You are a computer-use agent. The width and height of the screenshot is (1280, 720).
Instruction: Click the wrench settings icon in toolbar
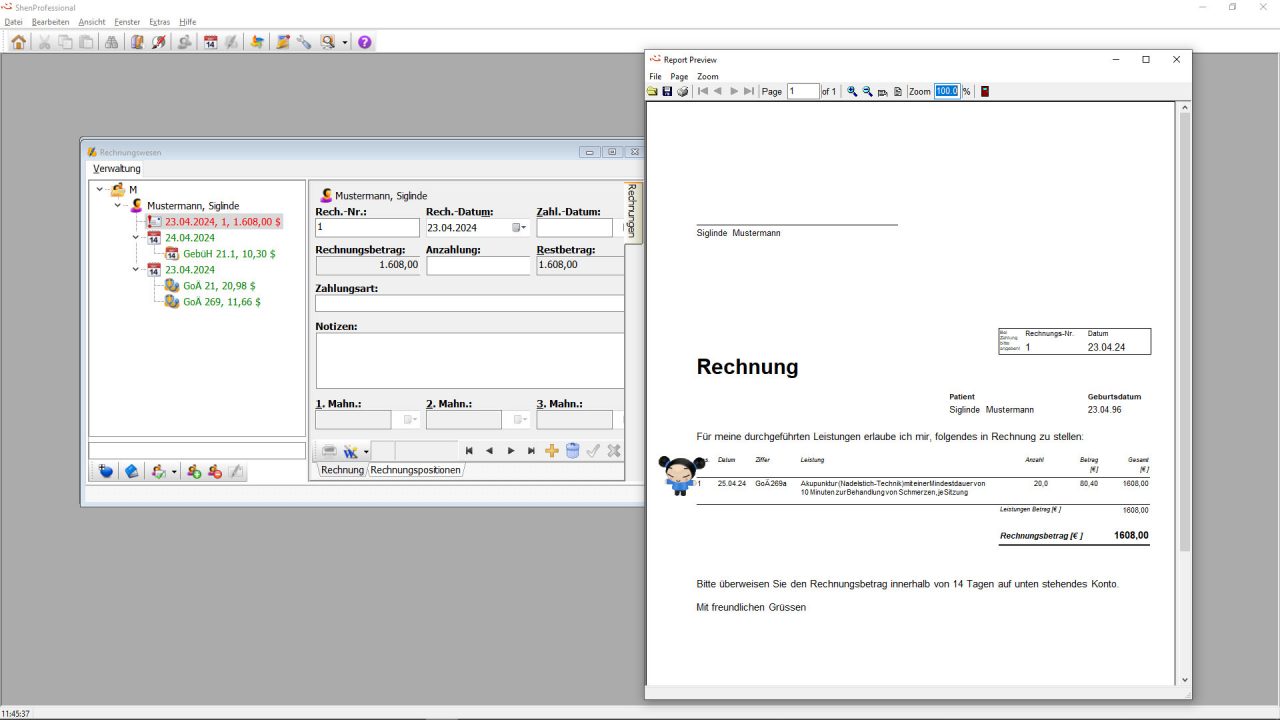pos(304,42)
